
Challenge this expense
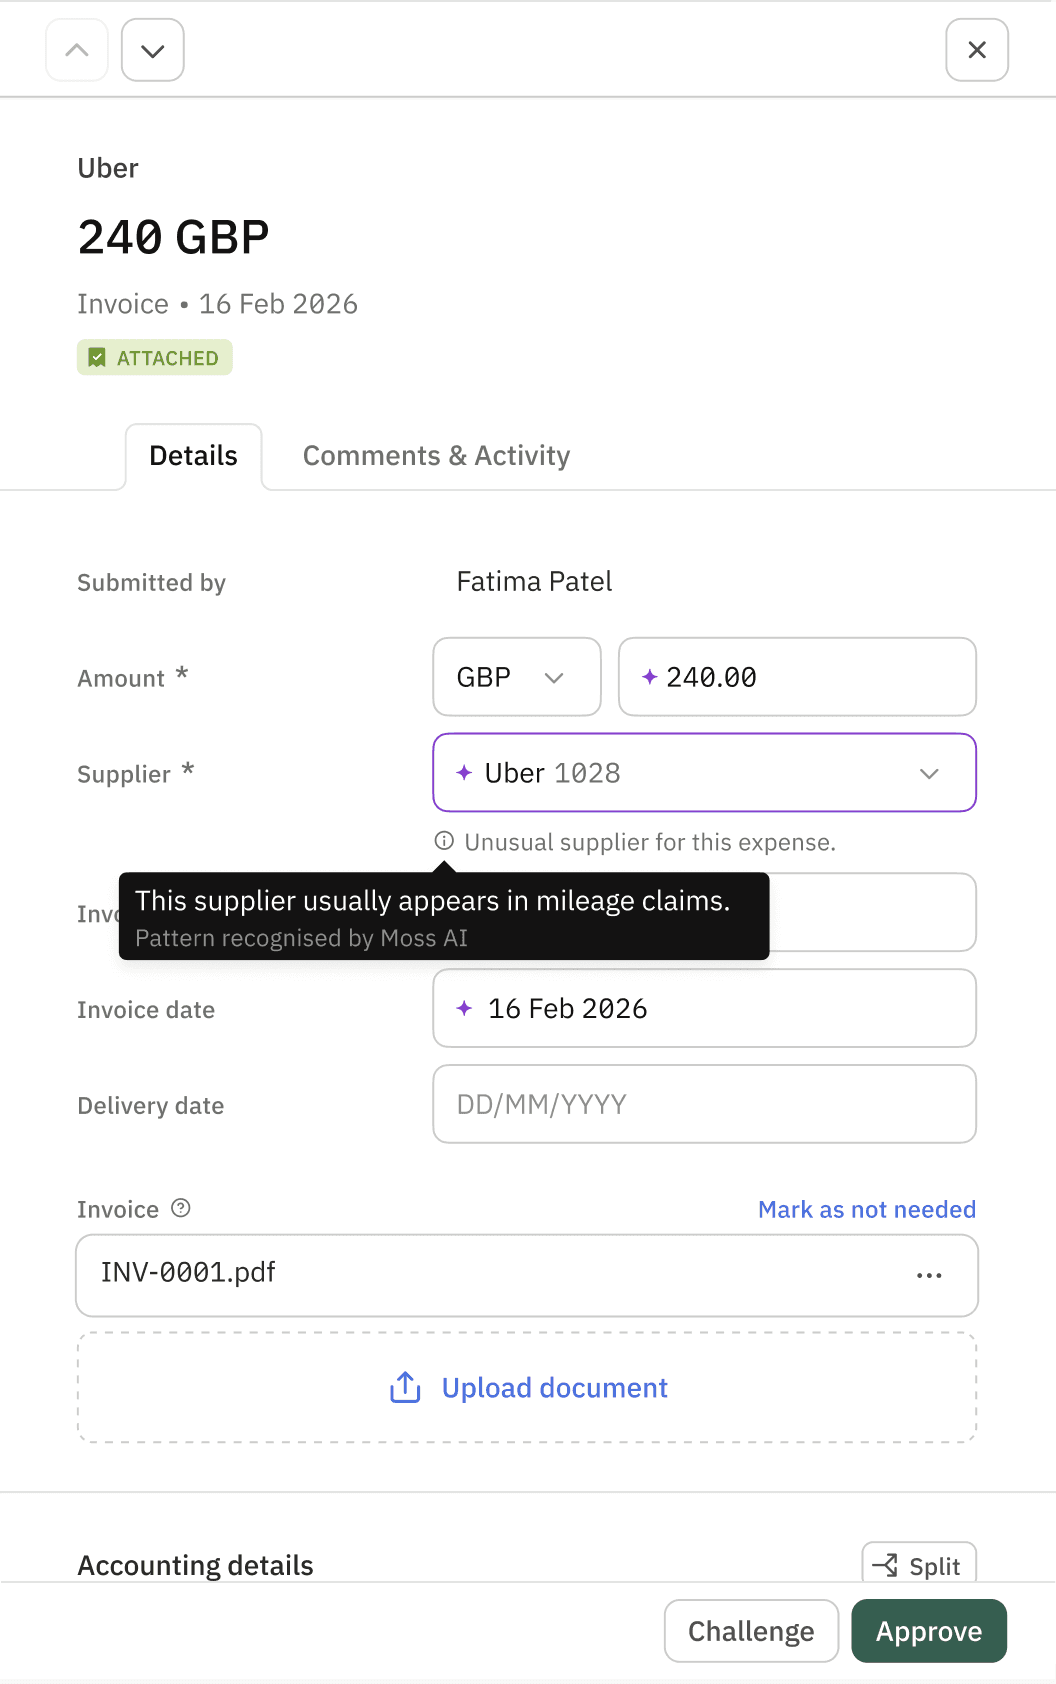pos(751,1631)
